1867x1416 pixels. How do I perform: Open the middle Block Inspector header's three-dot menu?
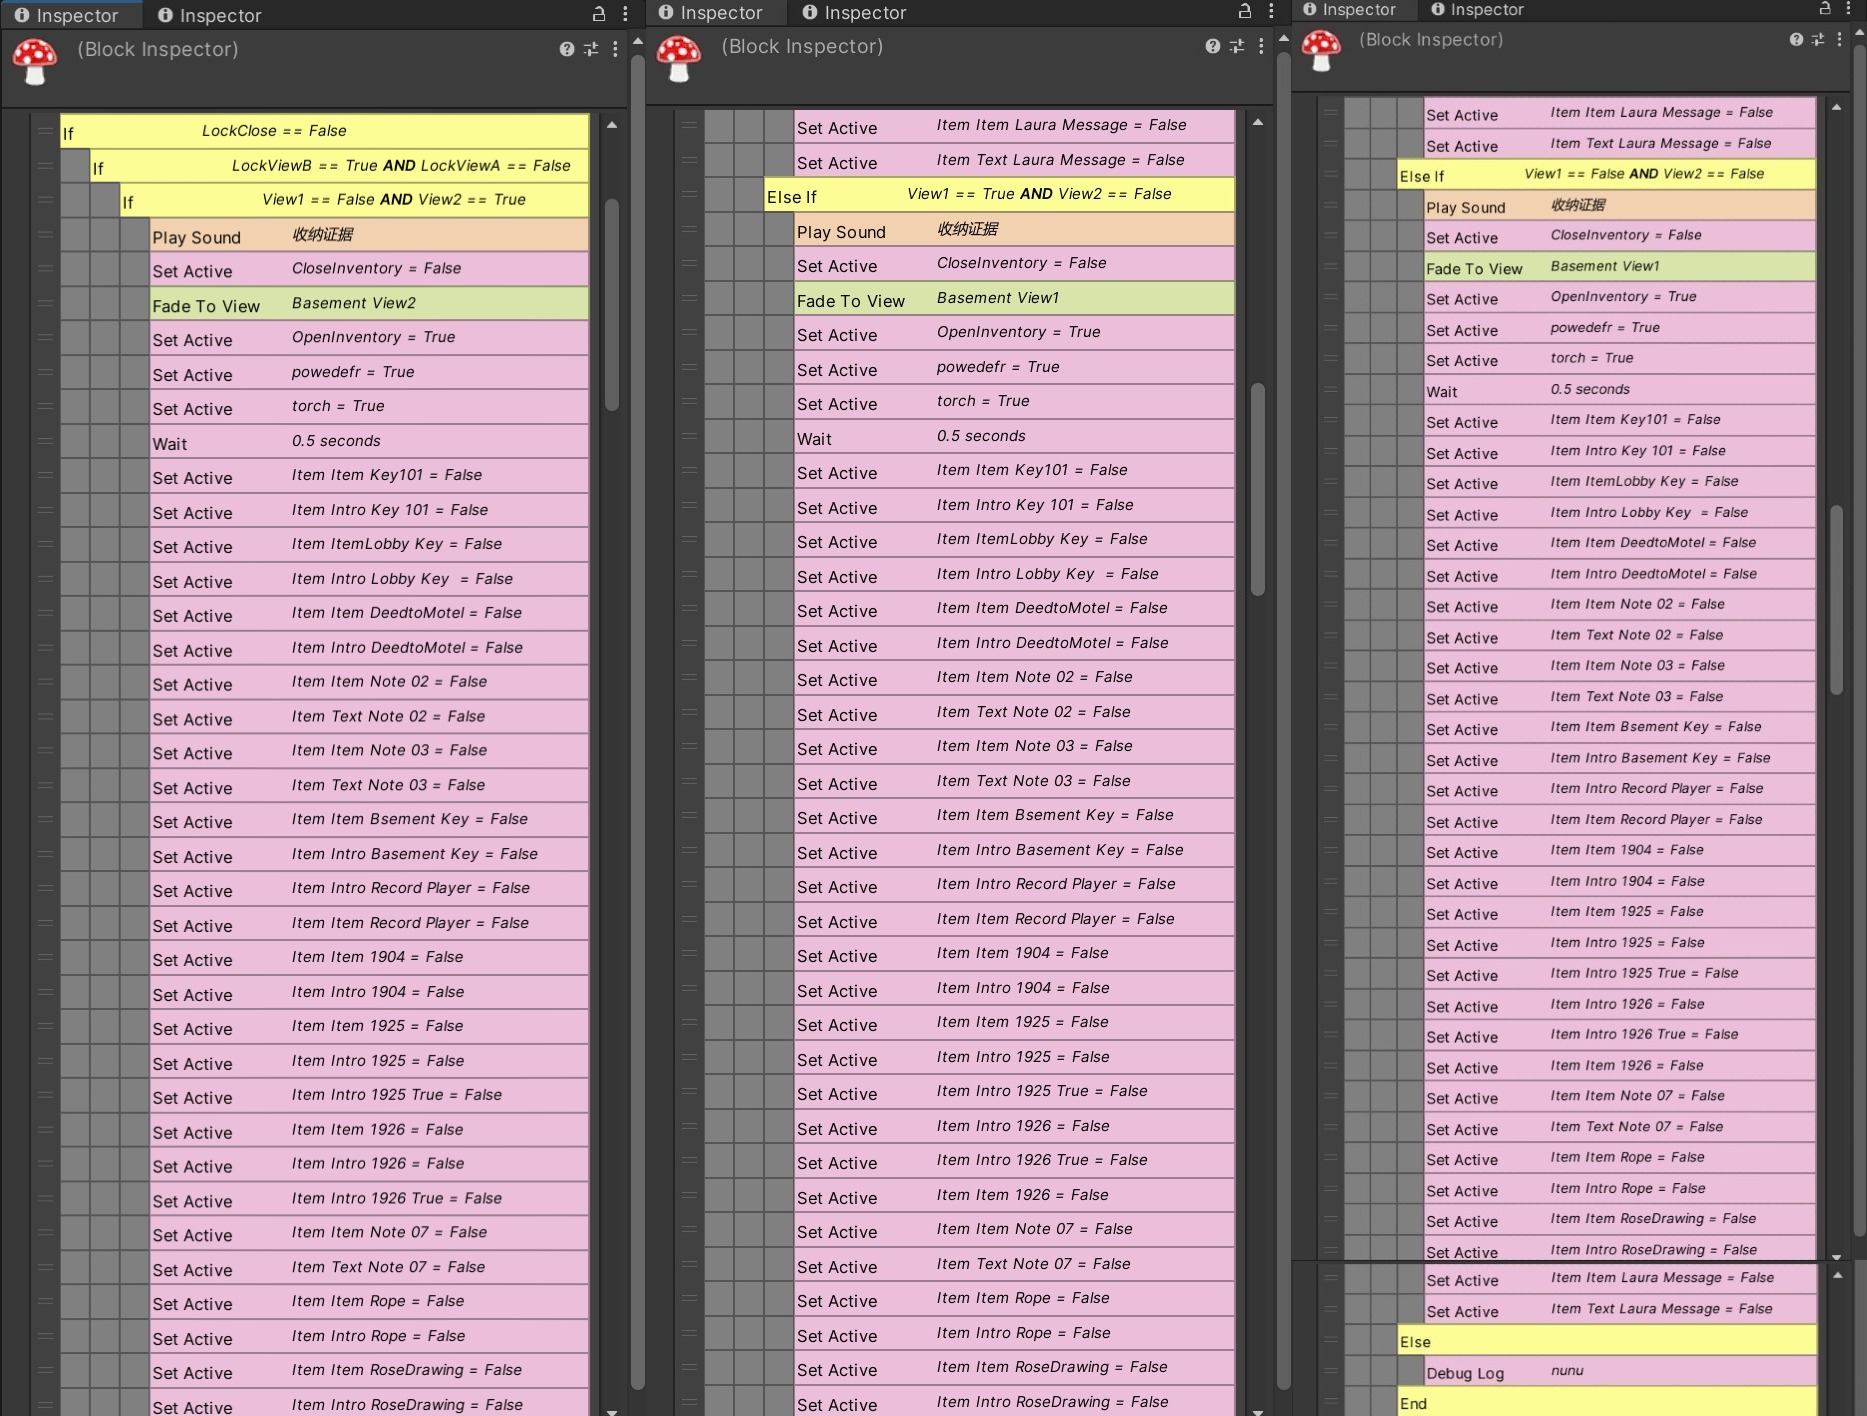tap(1261, 46)
